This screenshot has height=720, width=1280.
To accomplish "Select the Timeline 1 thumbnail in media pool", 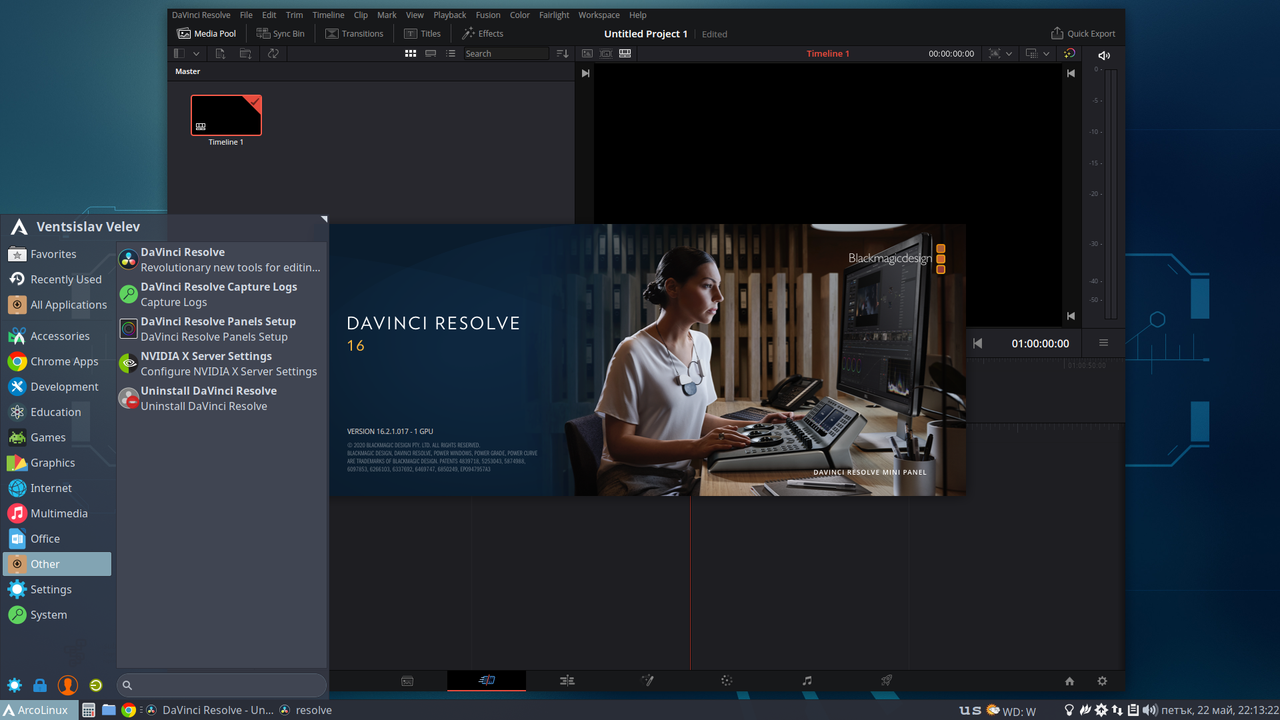I will coord(226,115).
